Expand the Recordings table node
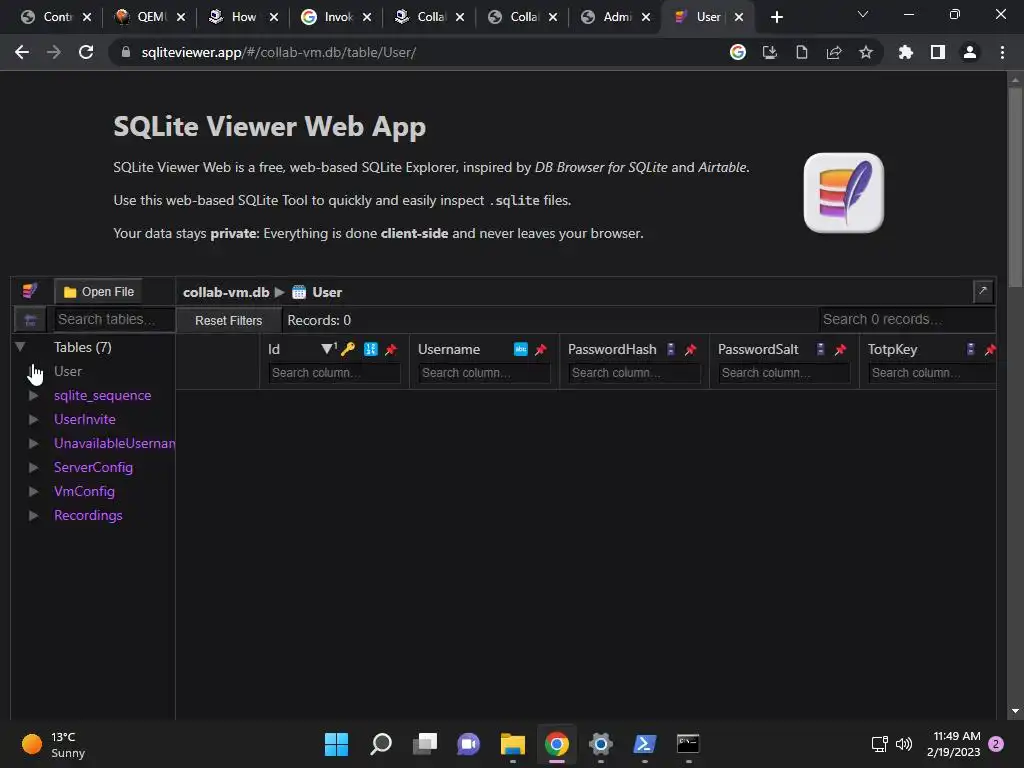This screenshot has width=1024, height=768. (x=33, y=515)
